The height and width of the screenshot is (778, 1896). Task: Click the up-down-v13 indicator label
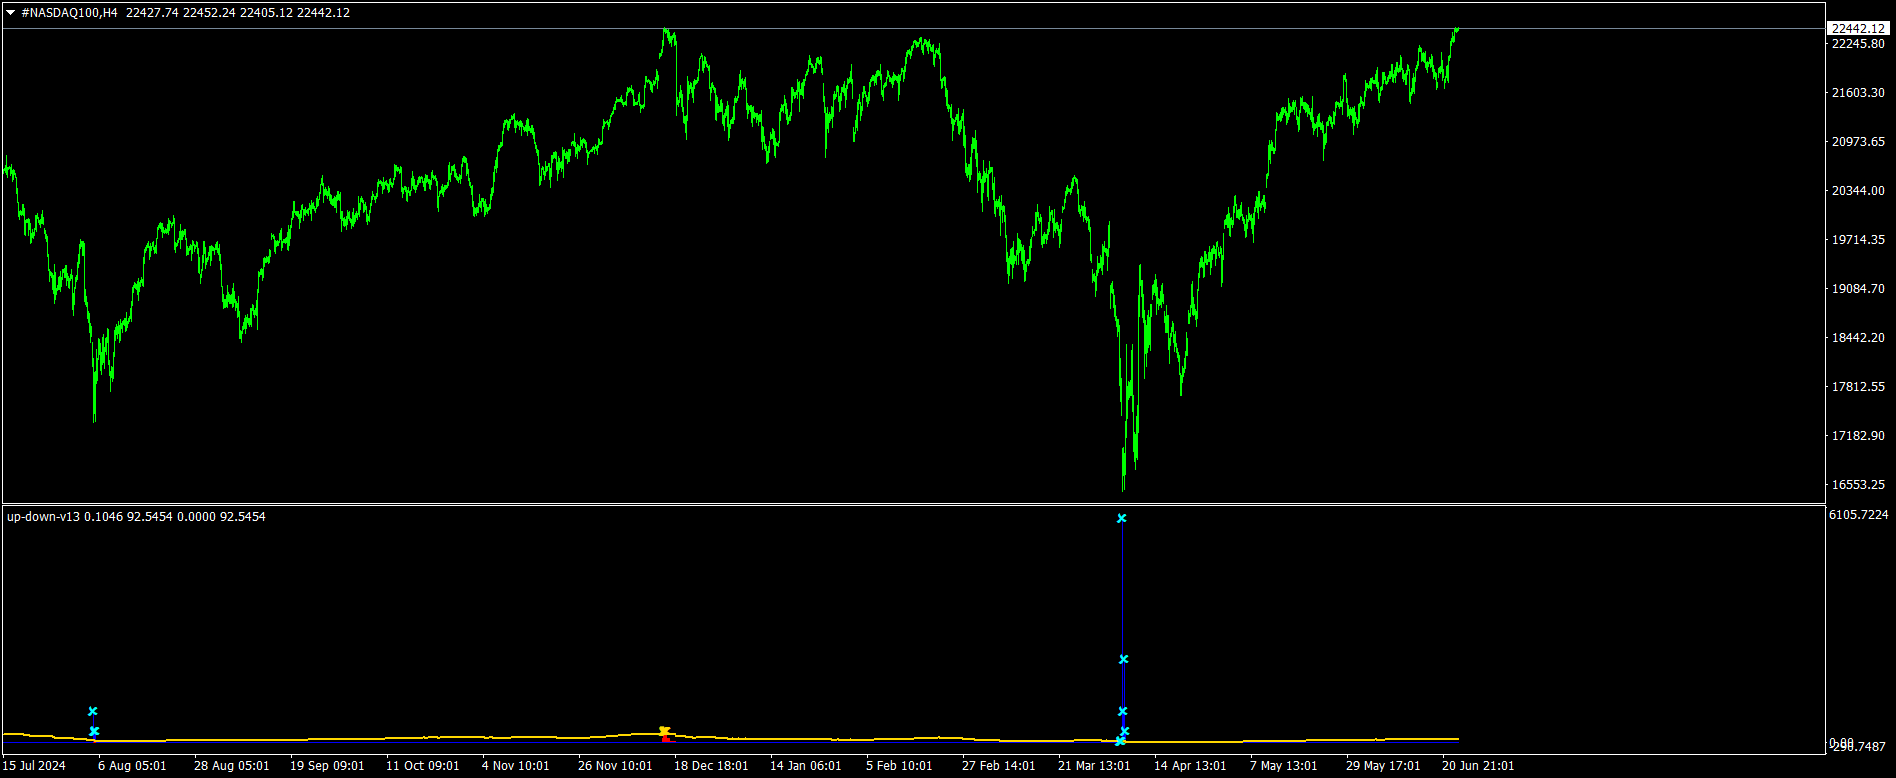point(43,517)
